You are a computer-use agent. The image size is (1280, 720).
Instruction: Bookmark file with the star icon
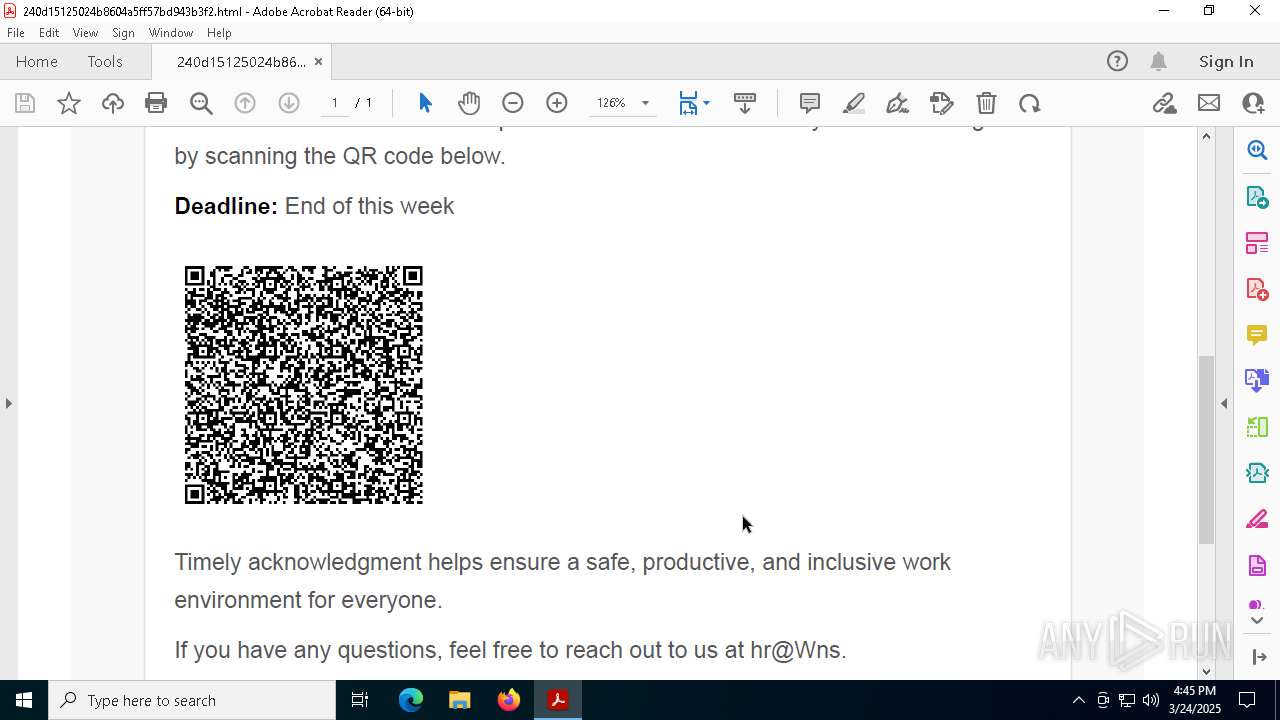(69, 103)
